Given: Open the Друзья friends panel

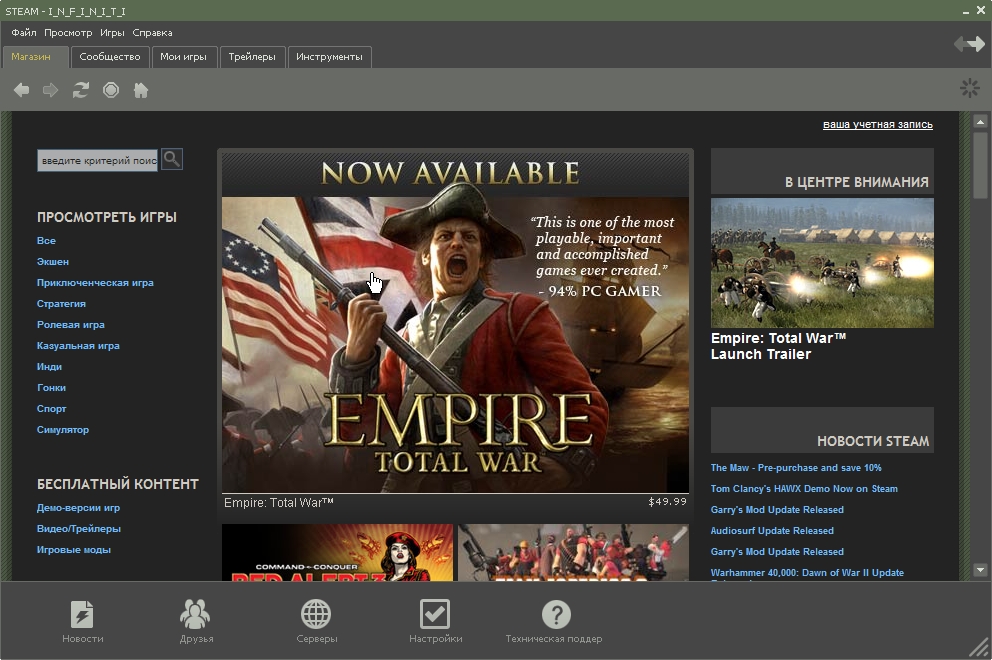Looking at the screenshot, I should click(196, 621).
